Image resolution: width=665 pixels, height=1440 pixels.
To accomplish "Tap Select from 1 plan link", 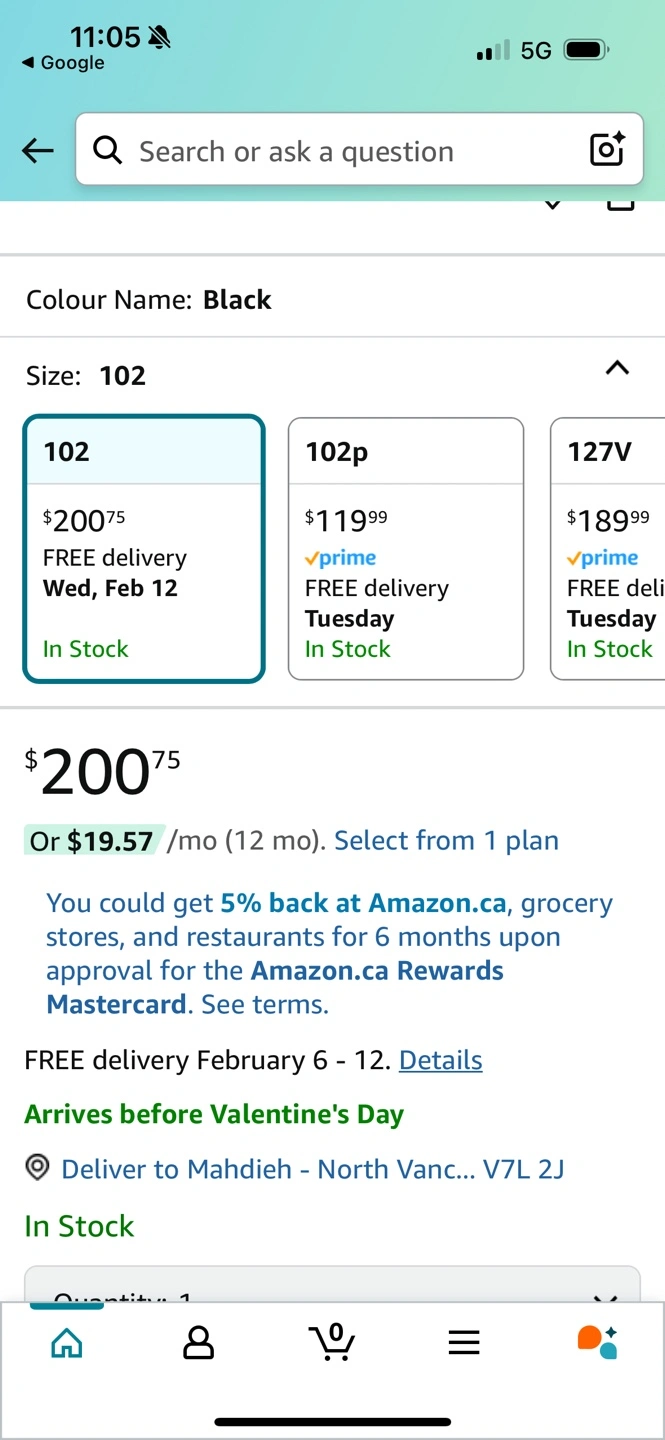I will point(446,841).
